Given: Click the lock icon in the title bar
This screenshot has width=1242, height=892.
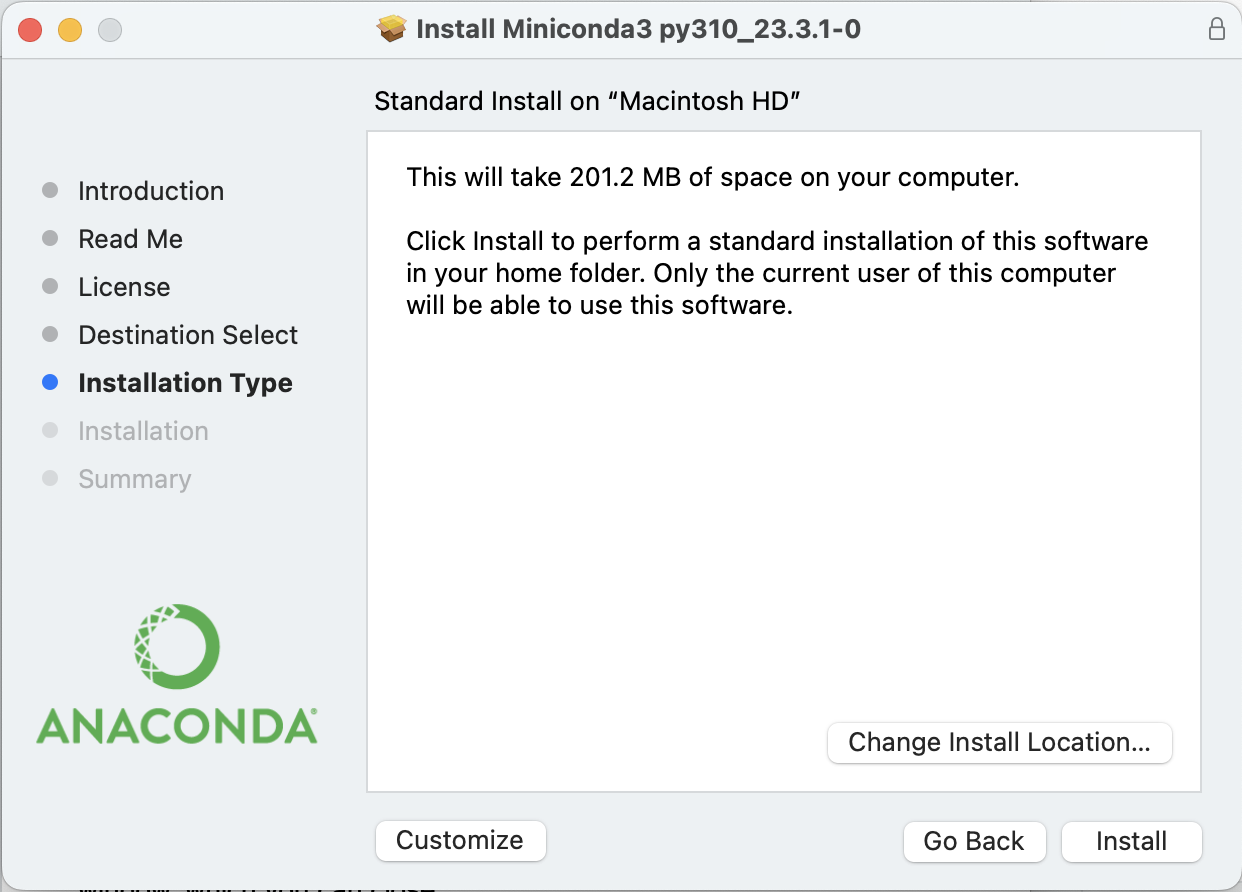Looking at the screenshot, I should pyautogui.click(x=1217, y=29).
